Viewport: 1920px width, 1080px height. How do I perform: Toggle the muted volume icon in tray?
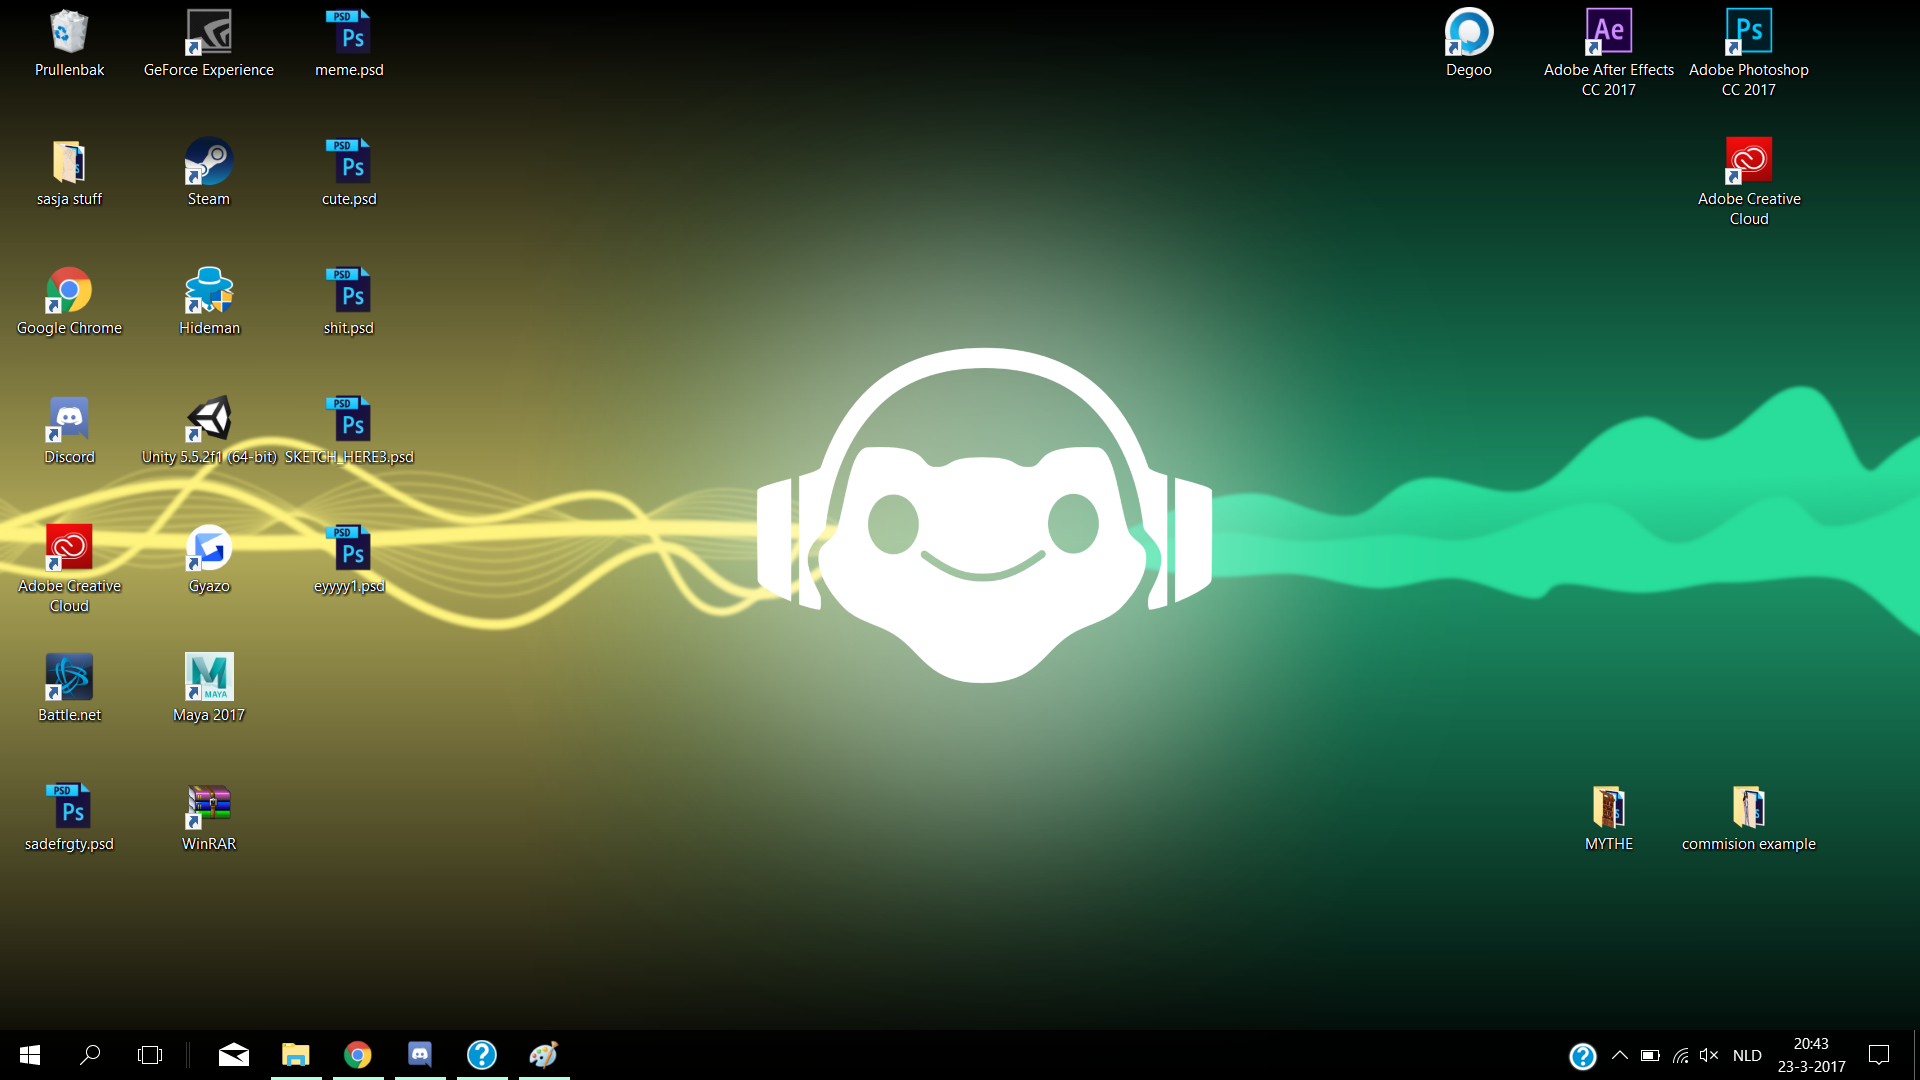pos(1709,1055)
